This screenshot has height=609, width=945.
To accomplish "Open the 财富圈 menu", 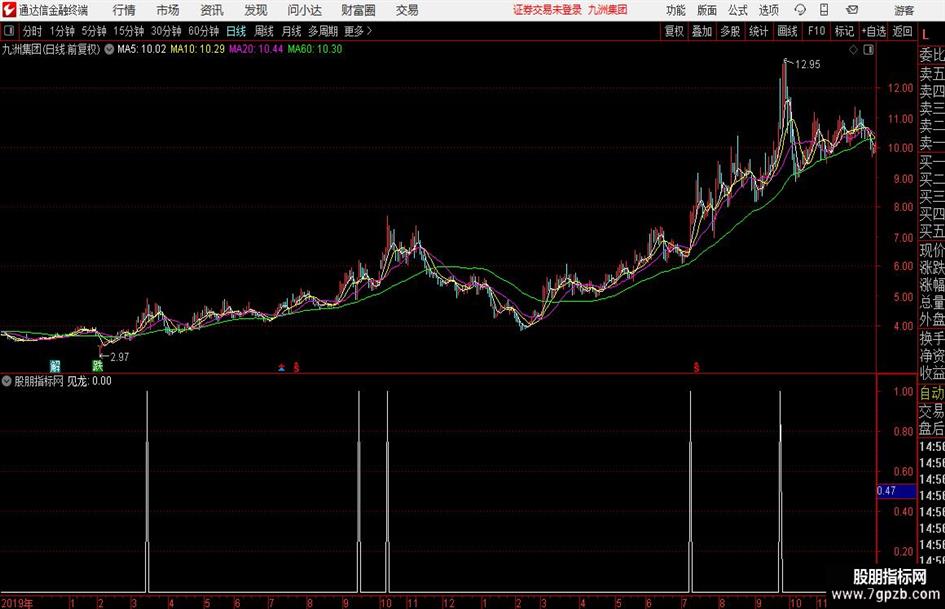I will (358, 10).
